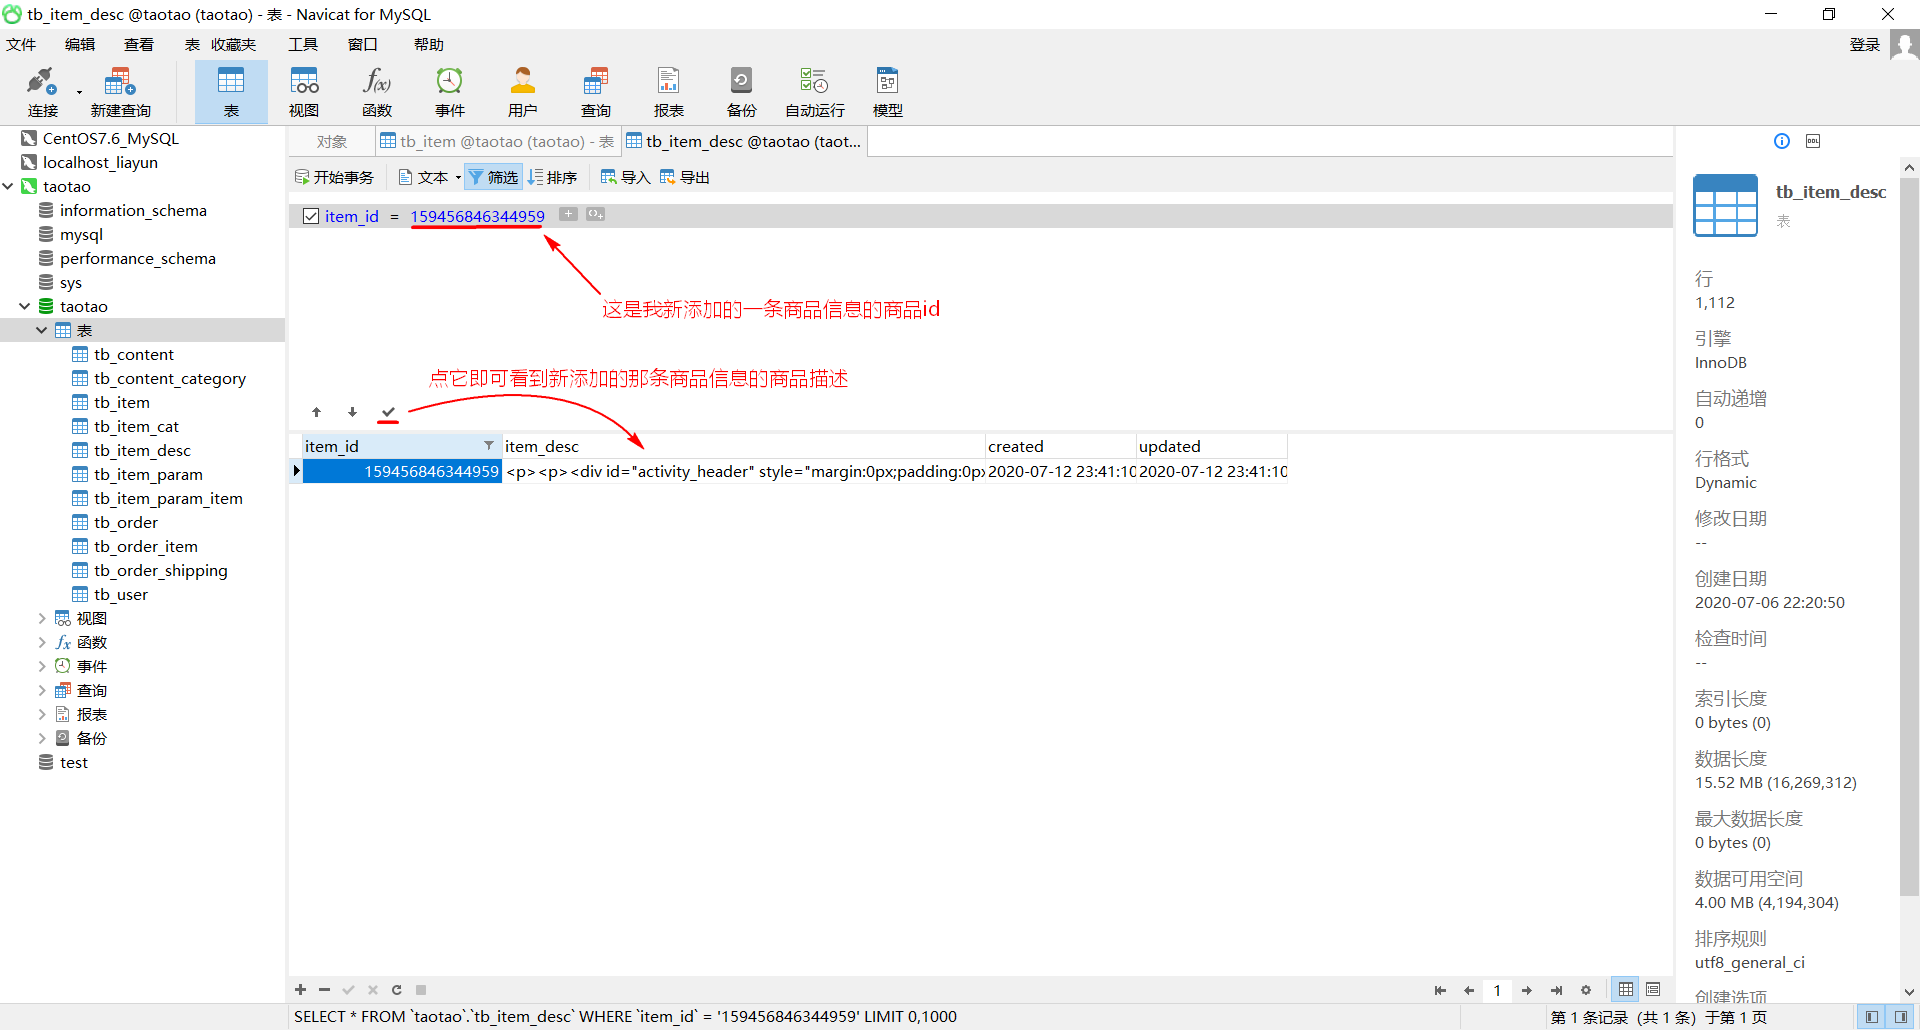This screenshot has height=1030, width=1920.
Task: Go to the first page of records
Action: 1440,990
